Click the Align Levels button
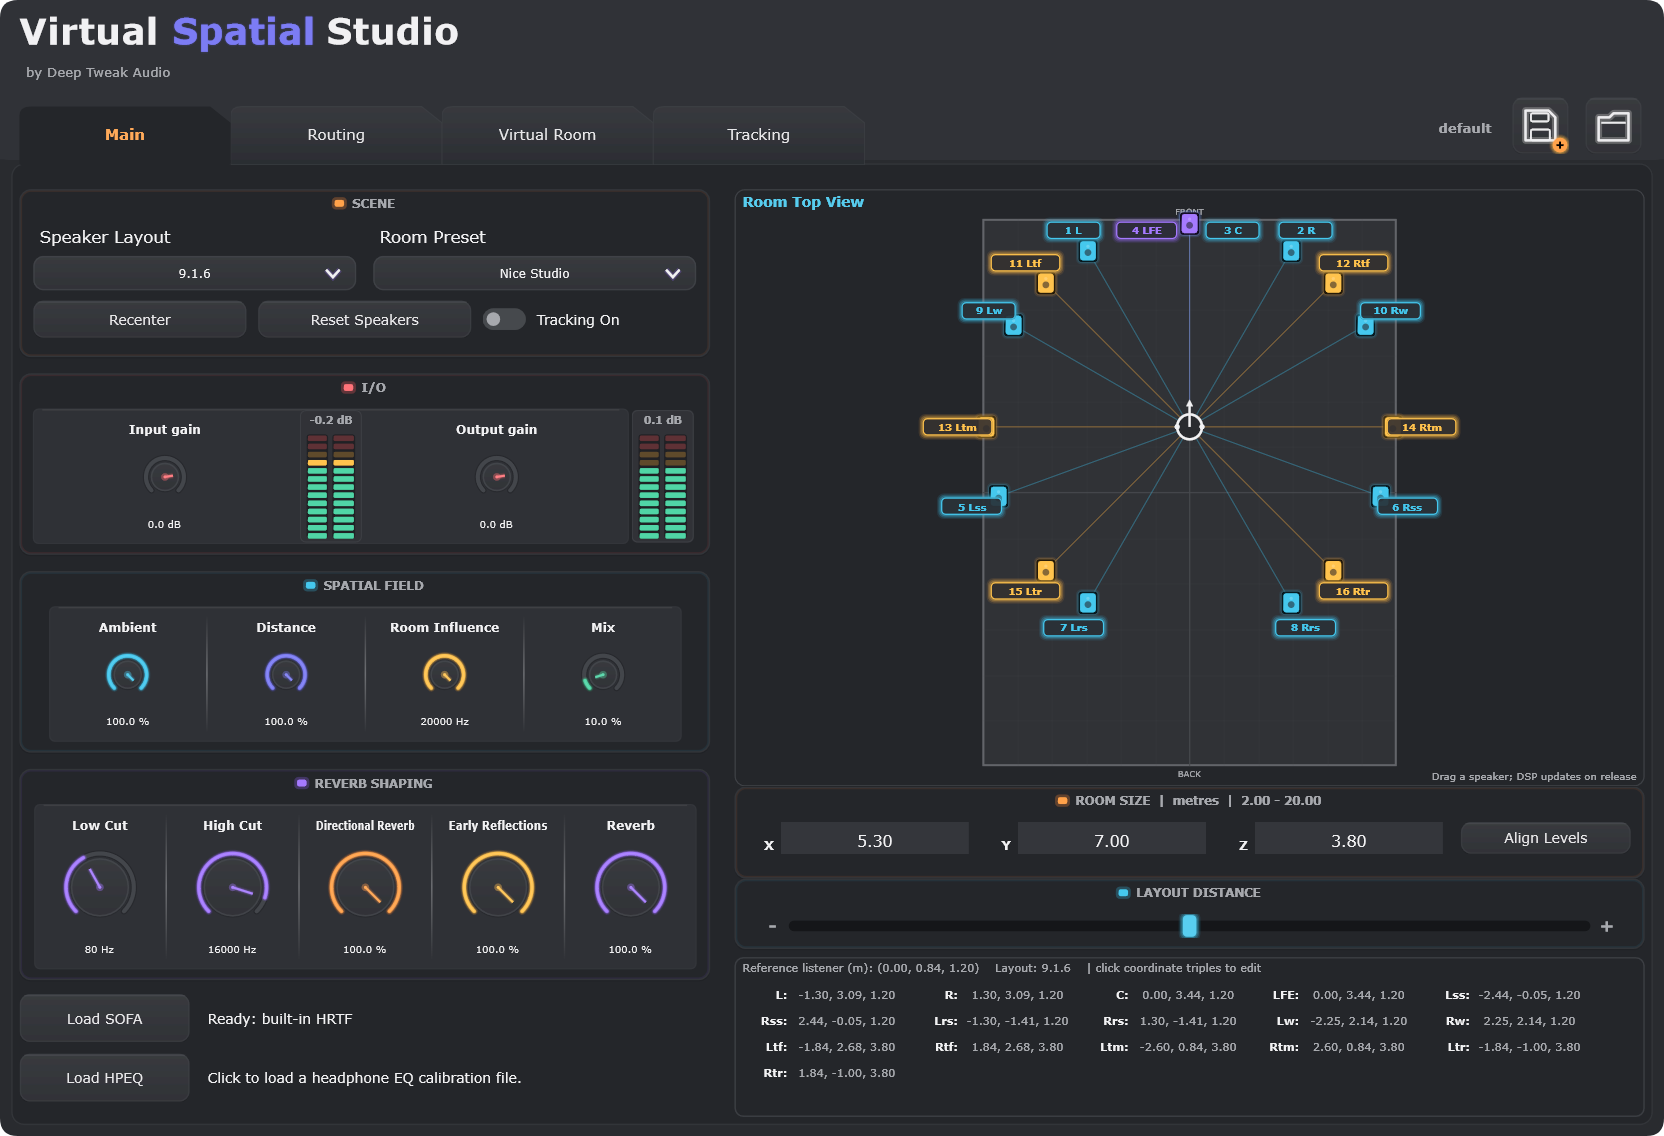1664x1136 pixels. [1545, 838]
